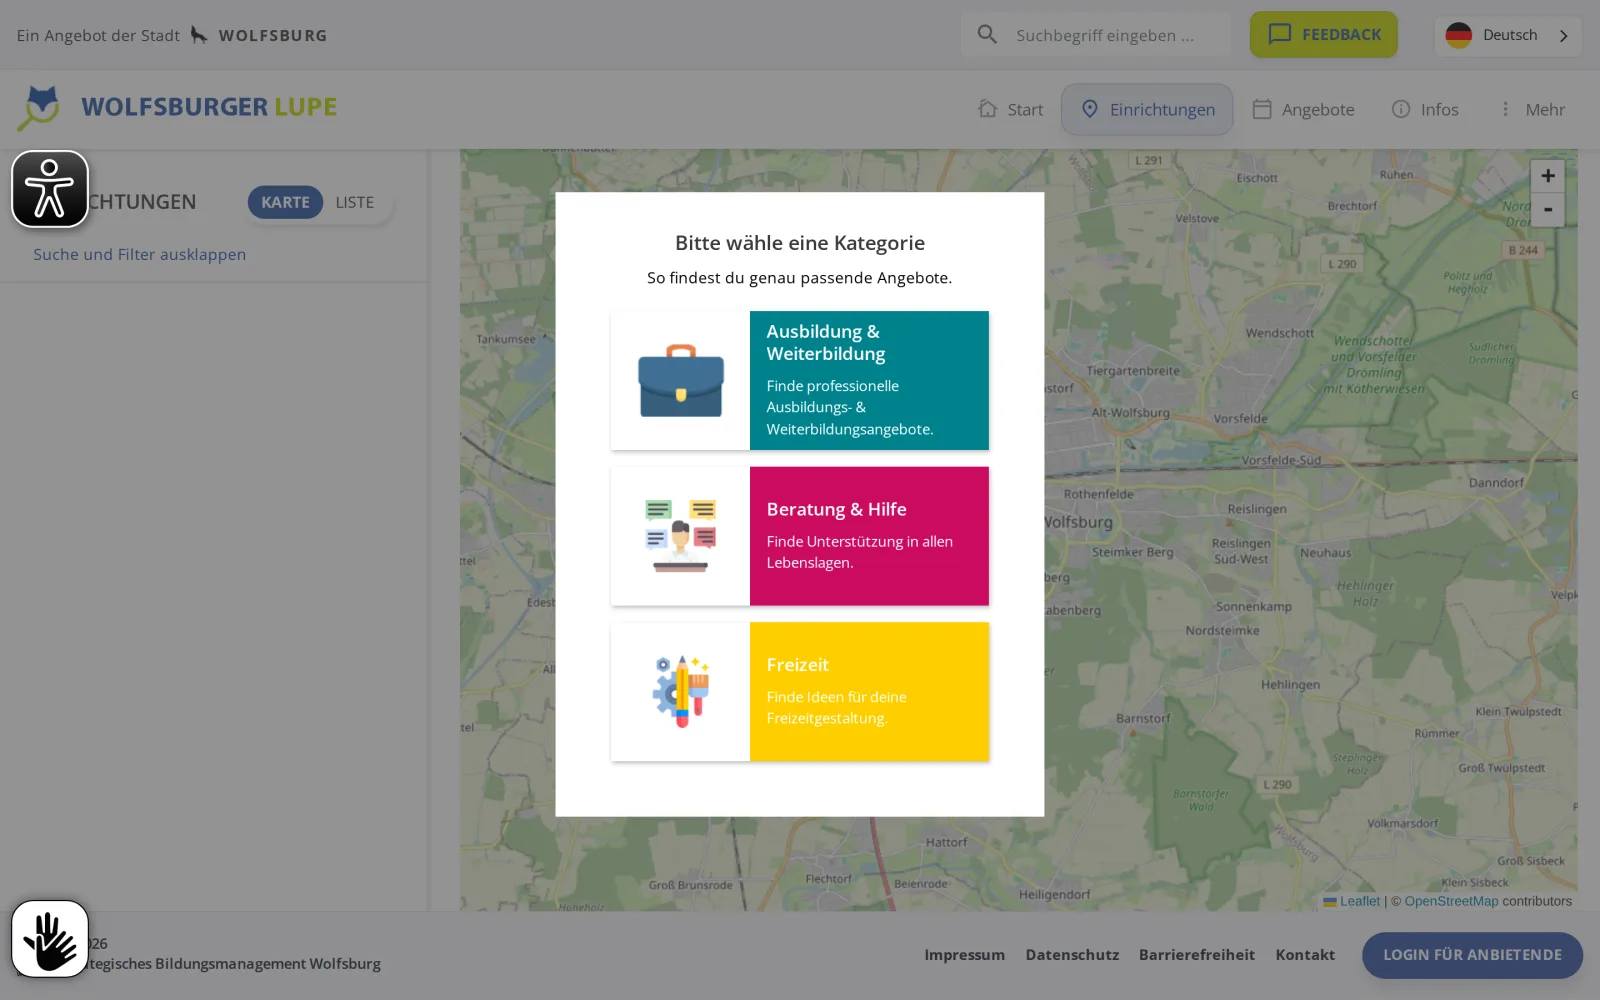Open the Infos tab
This screenshot has width=1600, height=1000.
click(x=1425, y=109)
